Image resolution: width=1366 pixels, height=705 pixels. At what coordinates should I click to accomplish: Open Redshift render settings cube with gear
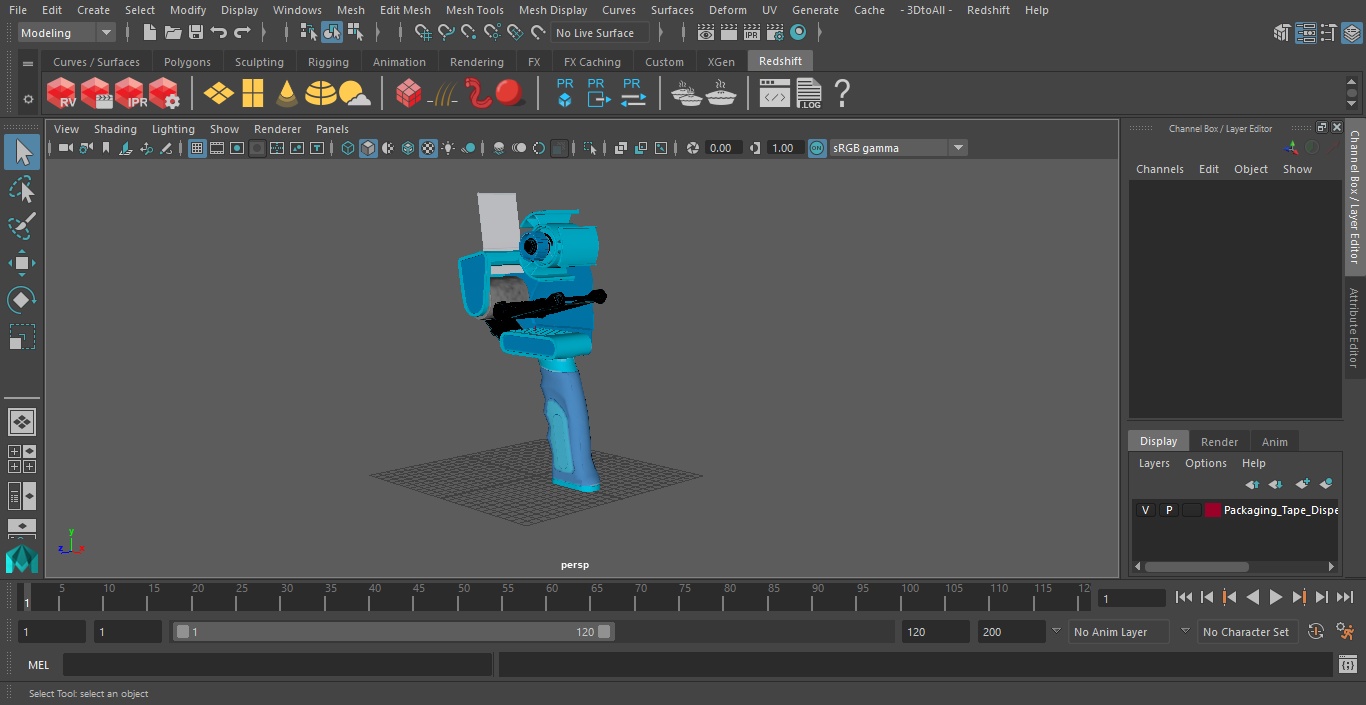164,94
